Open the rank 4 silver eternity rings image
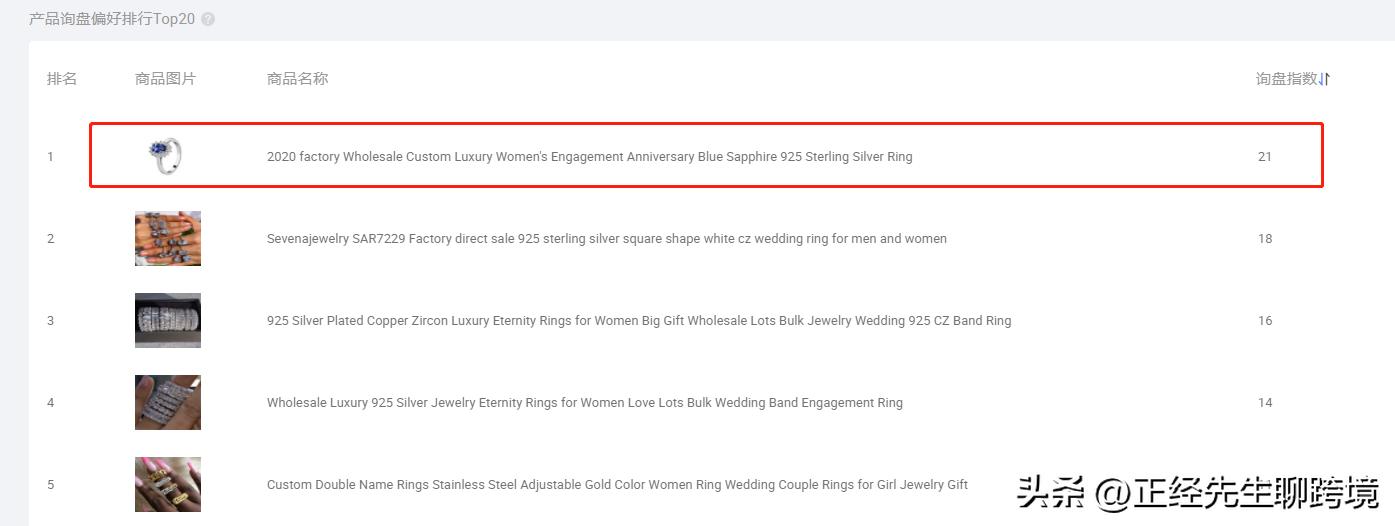Viewport: 1395px width, 526px height. pos(168,402)
